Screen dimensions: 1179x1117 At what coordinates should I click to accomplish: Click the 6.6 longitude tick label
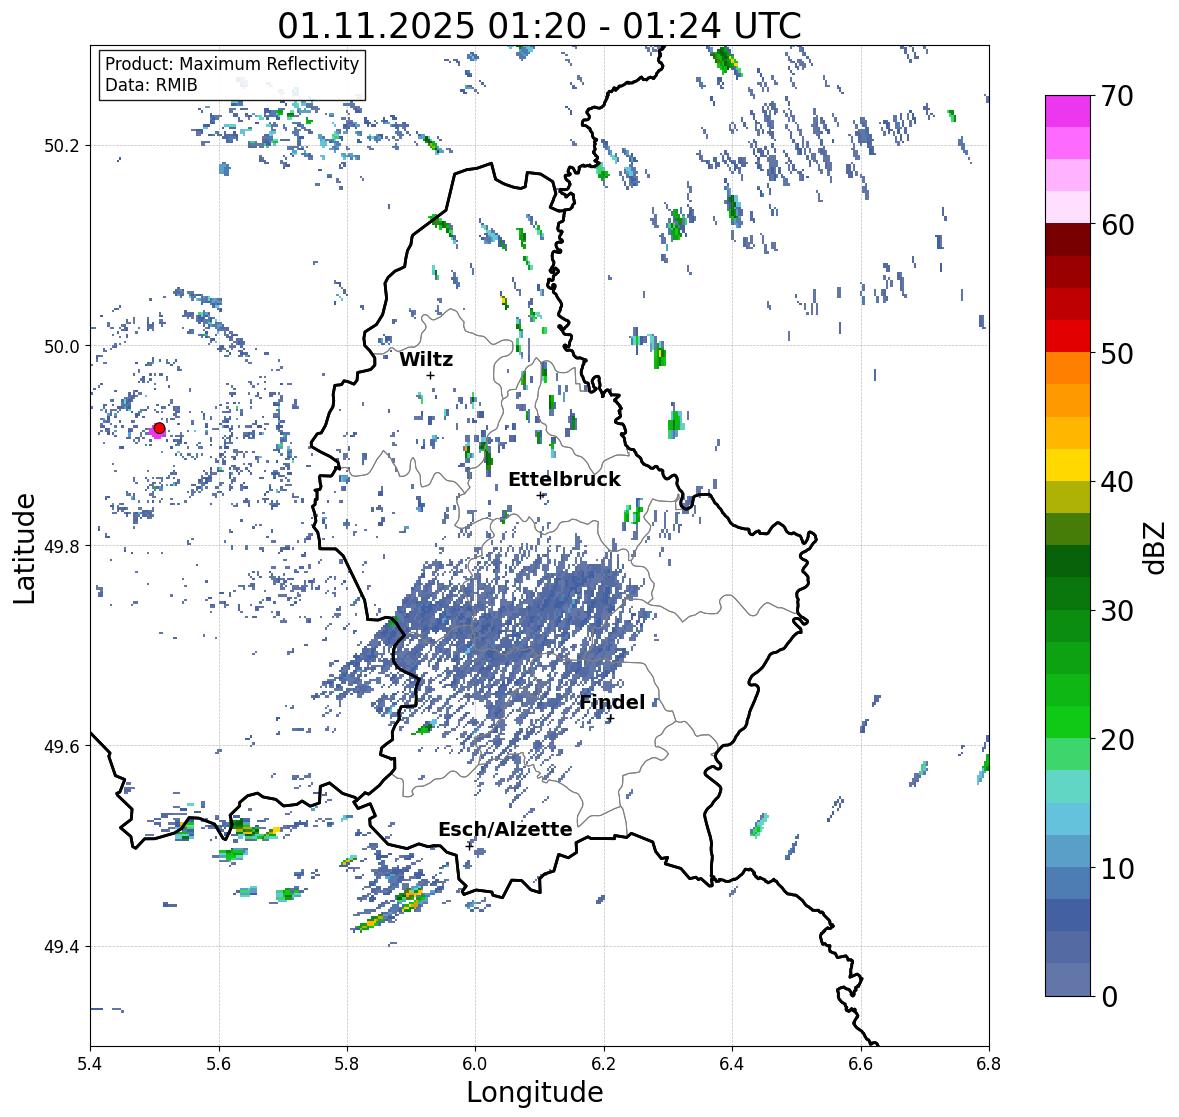coord(861,1064)
